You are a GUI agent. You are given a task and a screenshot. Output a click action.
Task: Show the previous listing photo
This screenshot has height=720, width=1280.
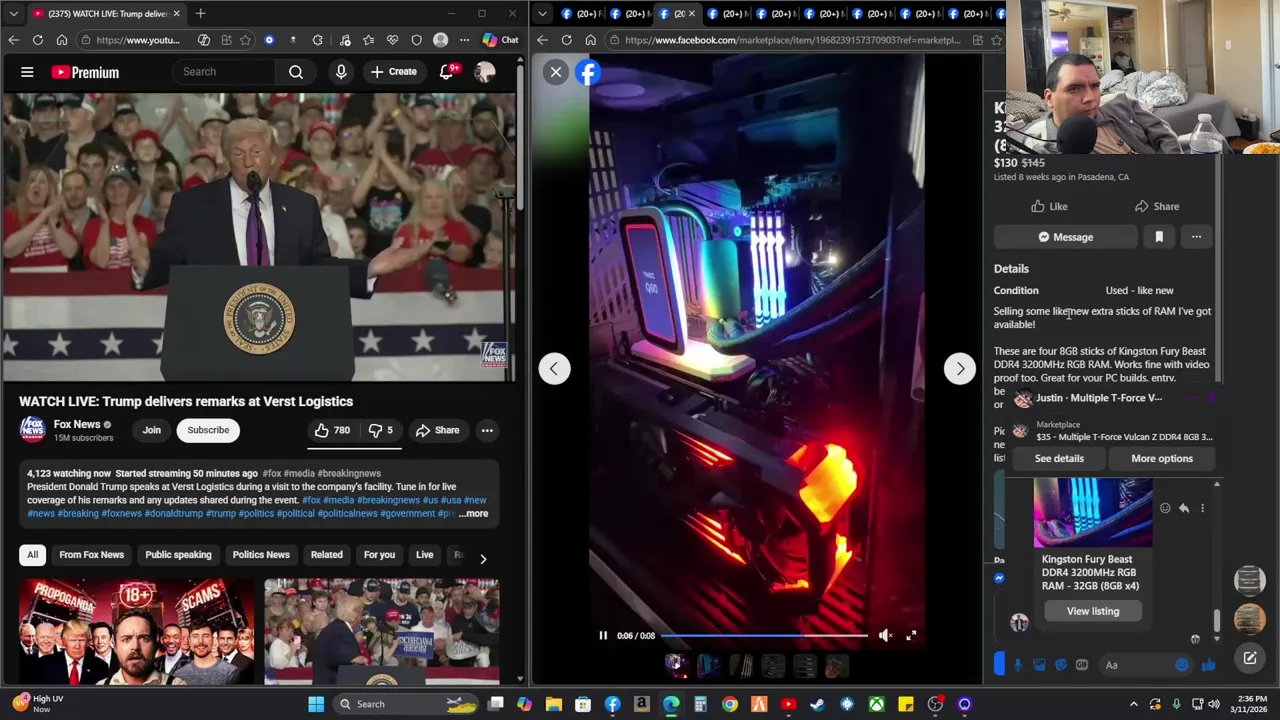pyautogui.click(x=554, y=368)
